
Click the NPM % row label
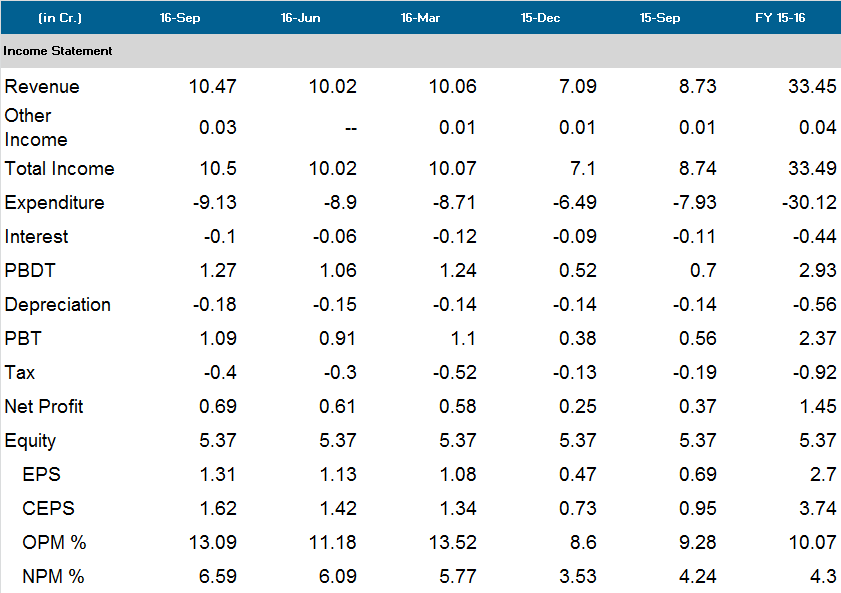click(x=53, y=577)
